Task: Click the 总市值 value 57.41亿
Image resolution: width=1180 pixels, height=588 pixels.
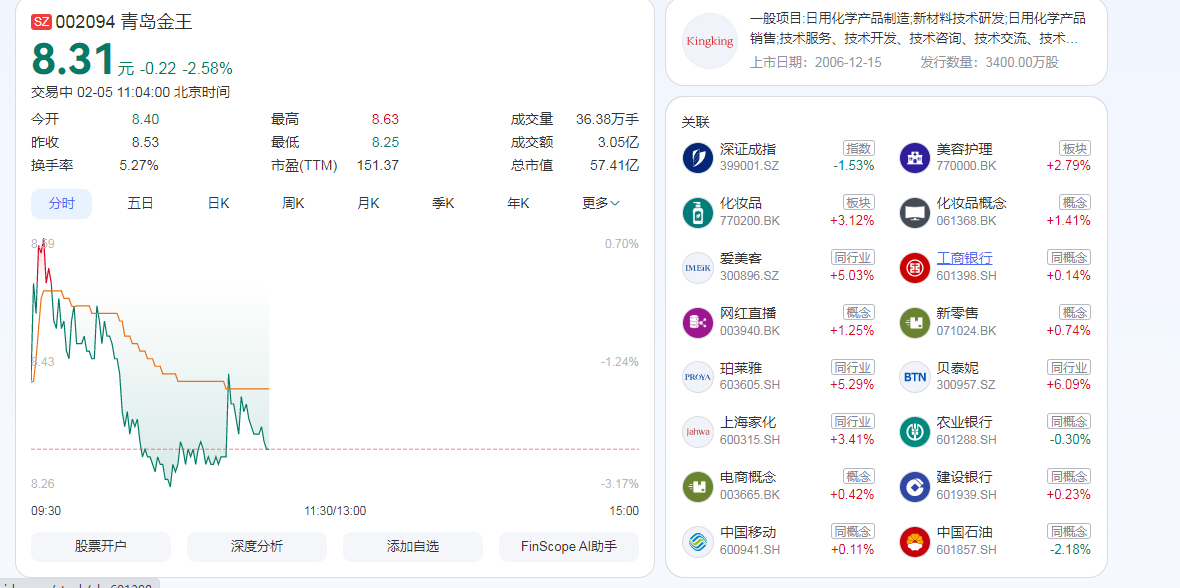Action: coord(614,165)
